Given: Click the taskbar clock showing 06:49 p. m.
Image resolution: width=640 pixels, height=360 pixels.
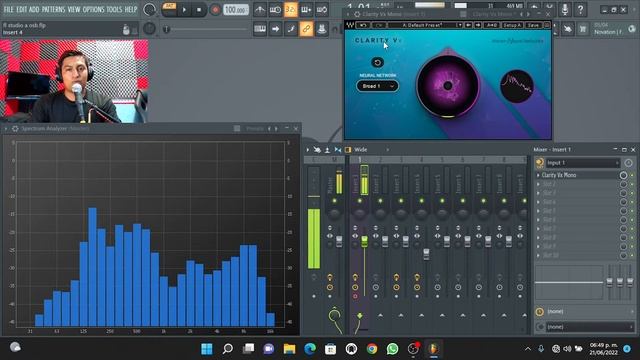Looking at the screenshot, I should pos(603,349).
